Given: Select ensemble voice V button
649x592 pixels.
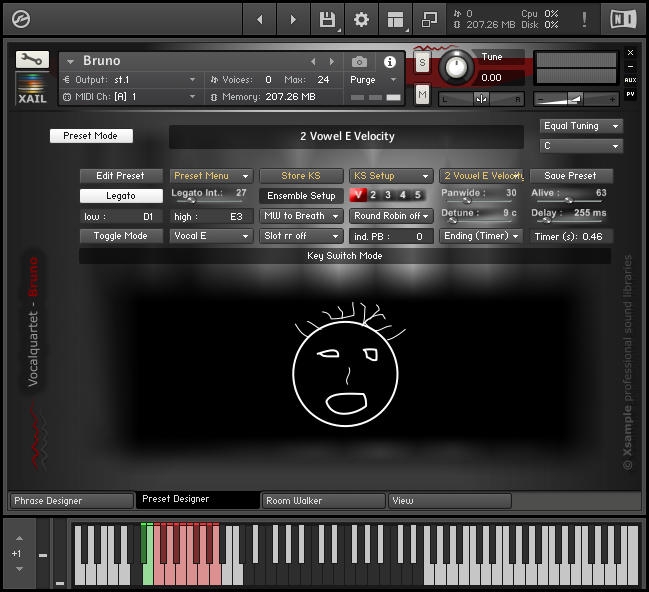Looking at the screenshot, I should (x=358, y=195).
